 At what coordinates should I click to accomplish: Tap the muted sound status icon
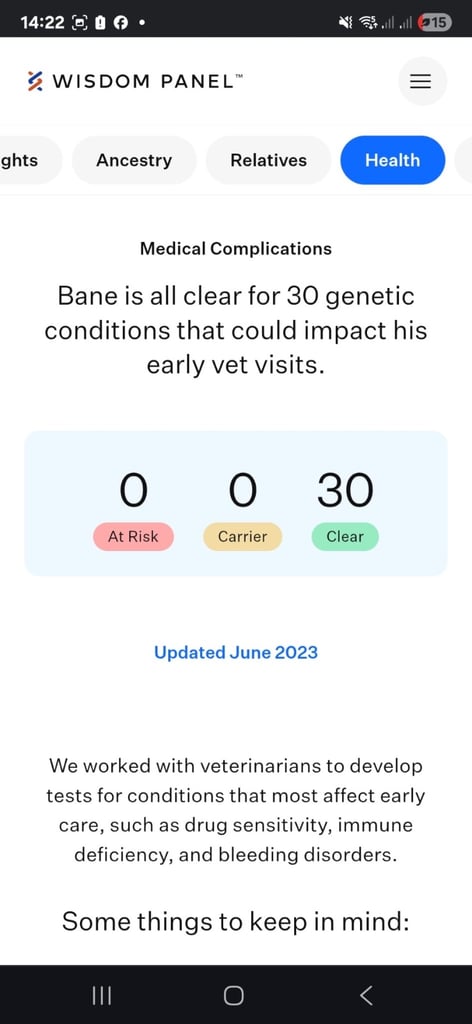click(345, 23)
